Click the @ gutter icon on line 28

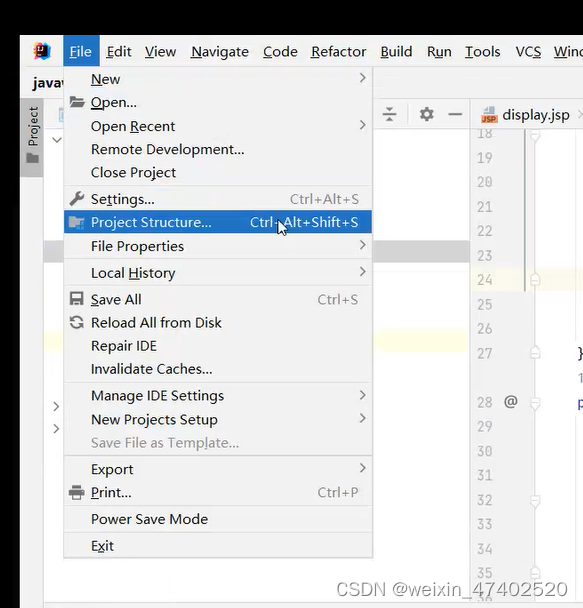coord(511,401)
